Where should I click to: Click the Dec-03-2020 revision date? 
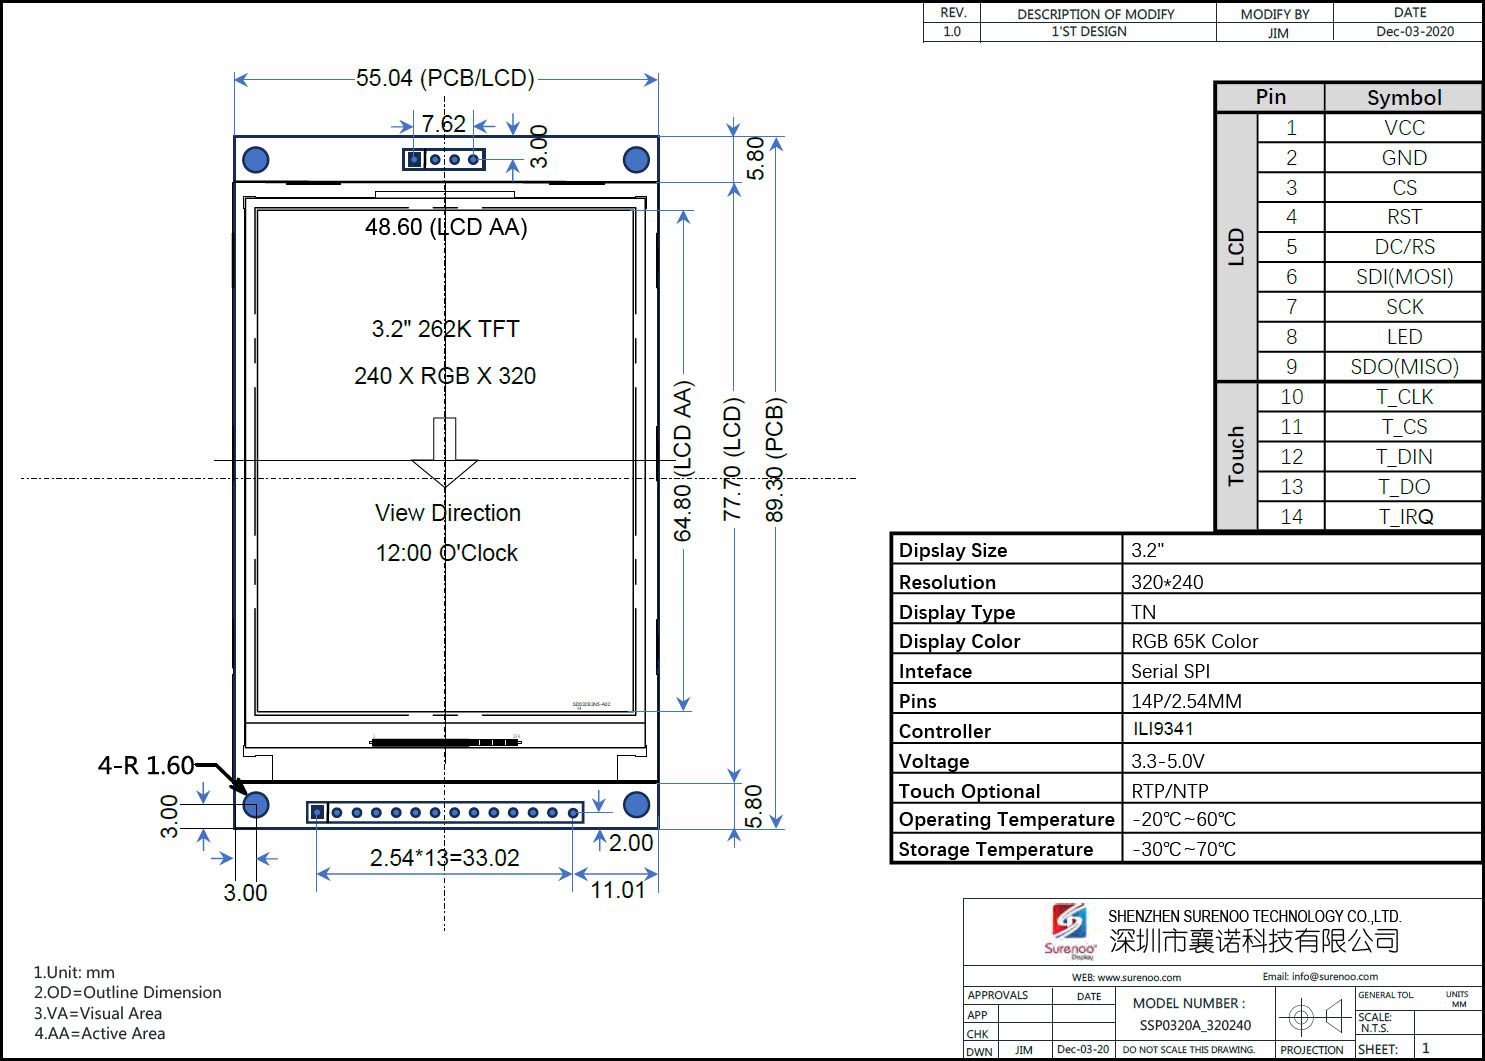1414,32
